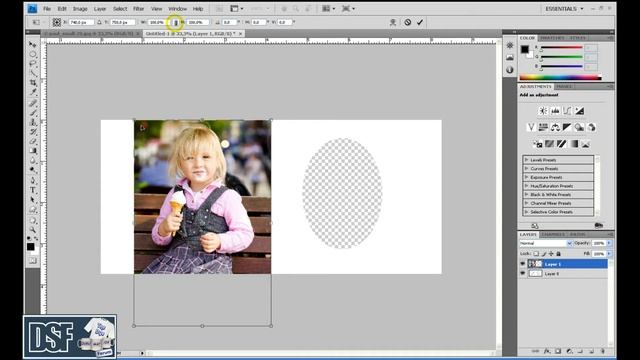Expand Channel Mixer Presets

(x=527, y=203)
